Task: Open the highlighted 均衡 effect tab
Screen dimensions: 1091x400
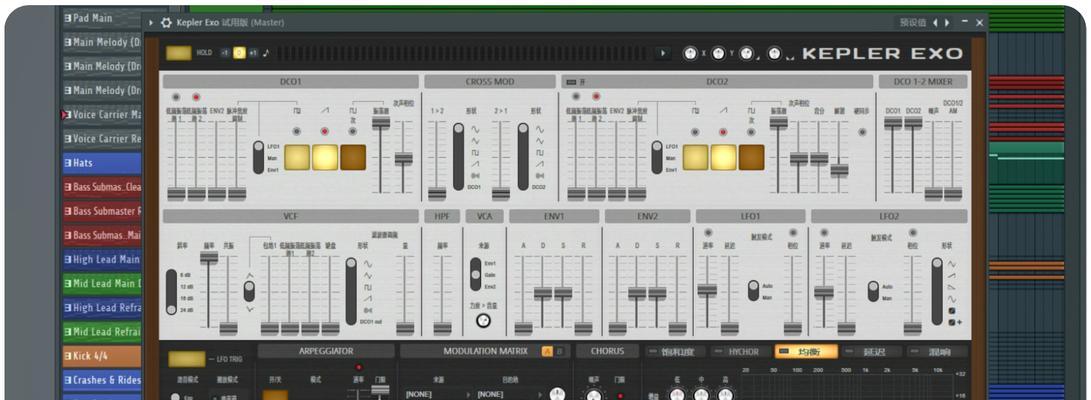Action: (806, 352)
